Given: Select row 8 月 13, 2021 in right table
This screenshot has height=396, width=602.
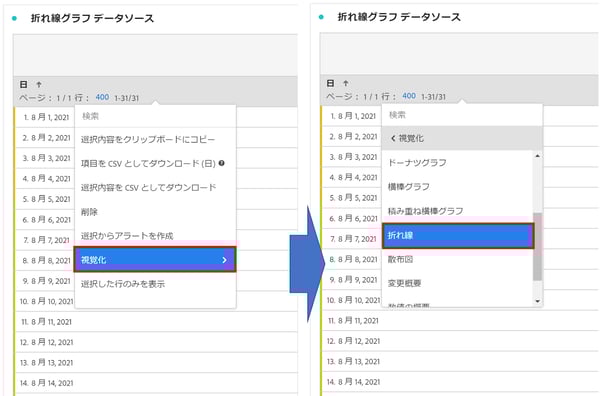Looking at the screenshot, I should 461,361.
